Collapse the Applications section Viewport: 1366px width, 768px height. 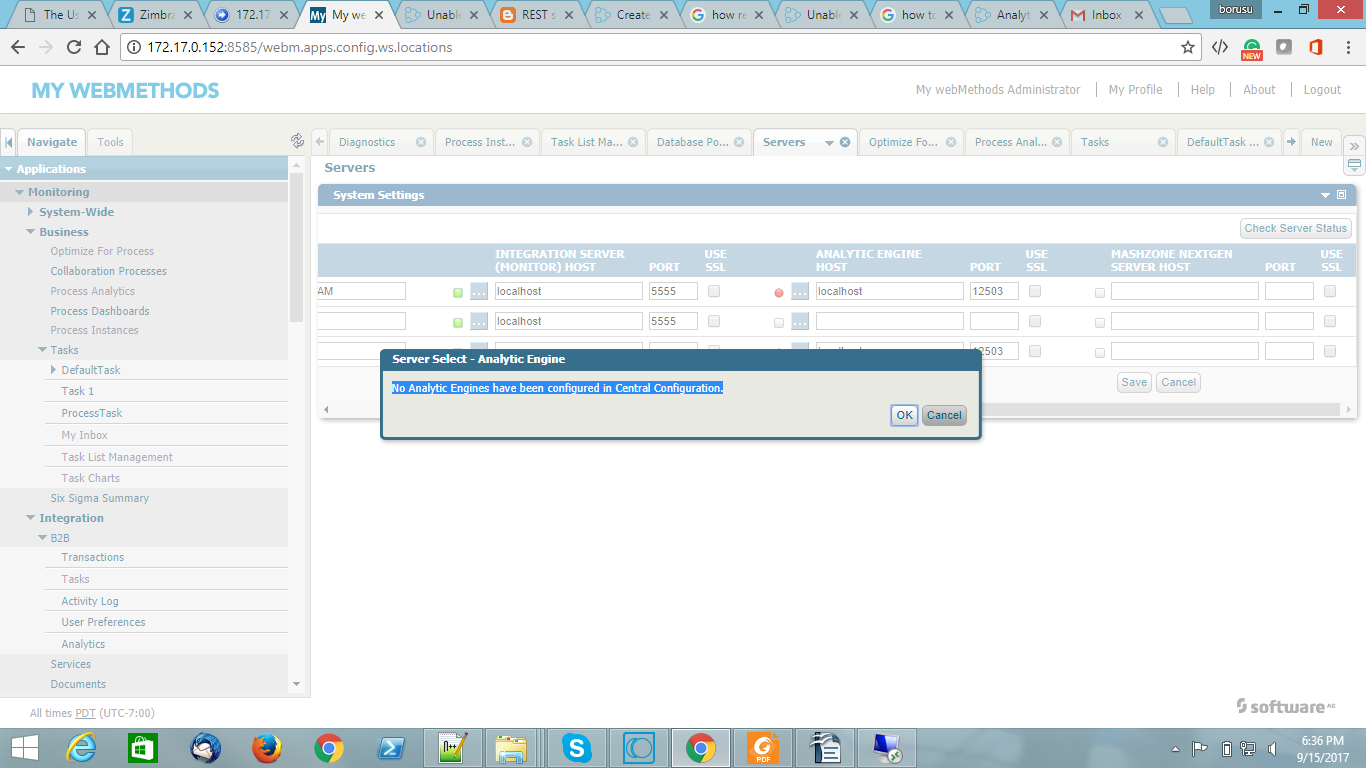(x=9, y=169)
